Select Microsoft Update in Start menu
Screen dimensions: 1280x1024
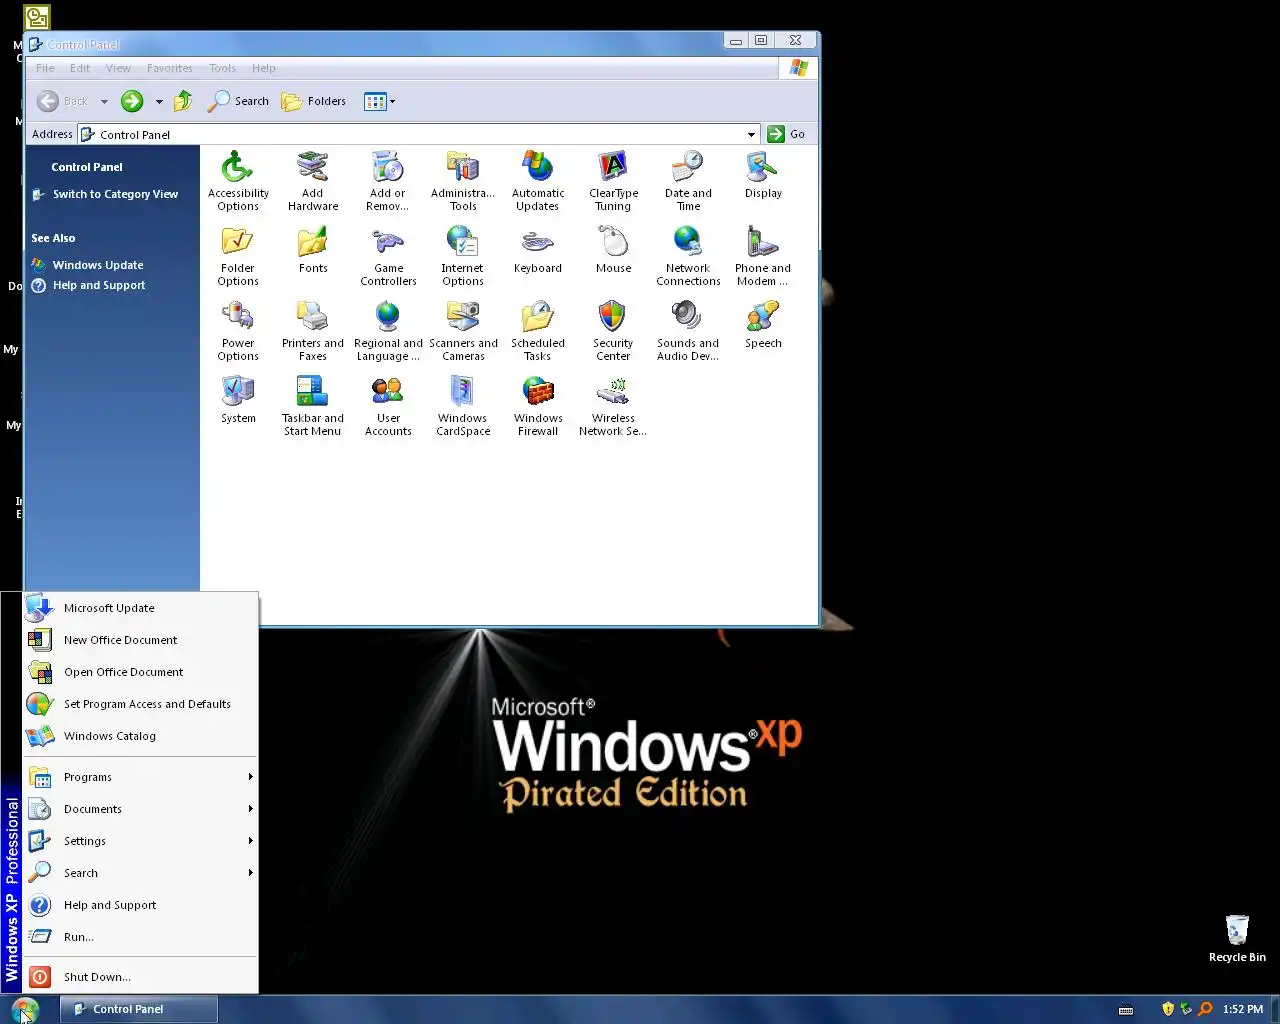click(140, 608)
